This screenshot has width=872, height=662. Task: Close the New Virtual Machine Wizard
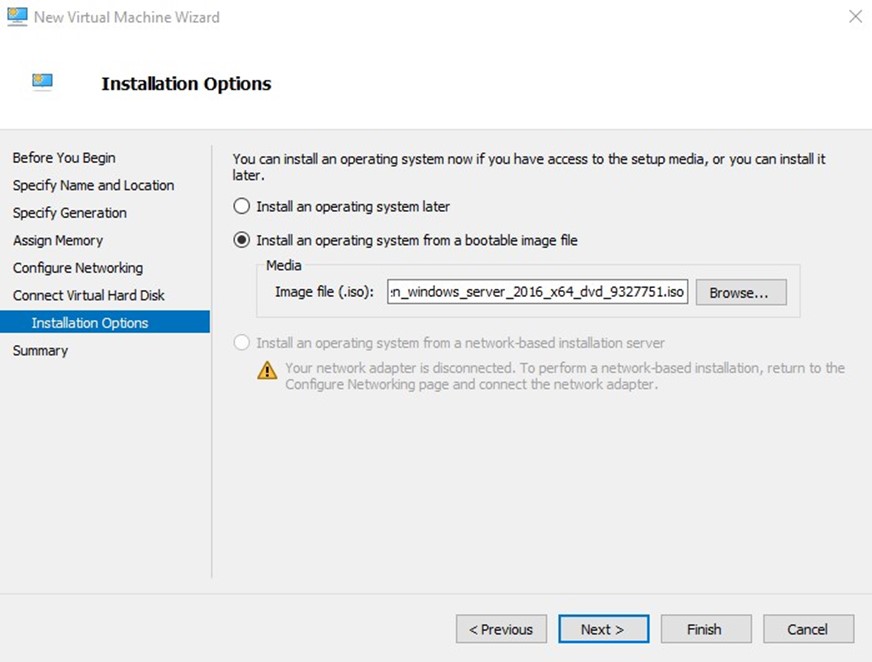[x=854, y=16]
